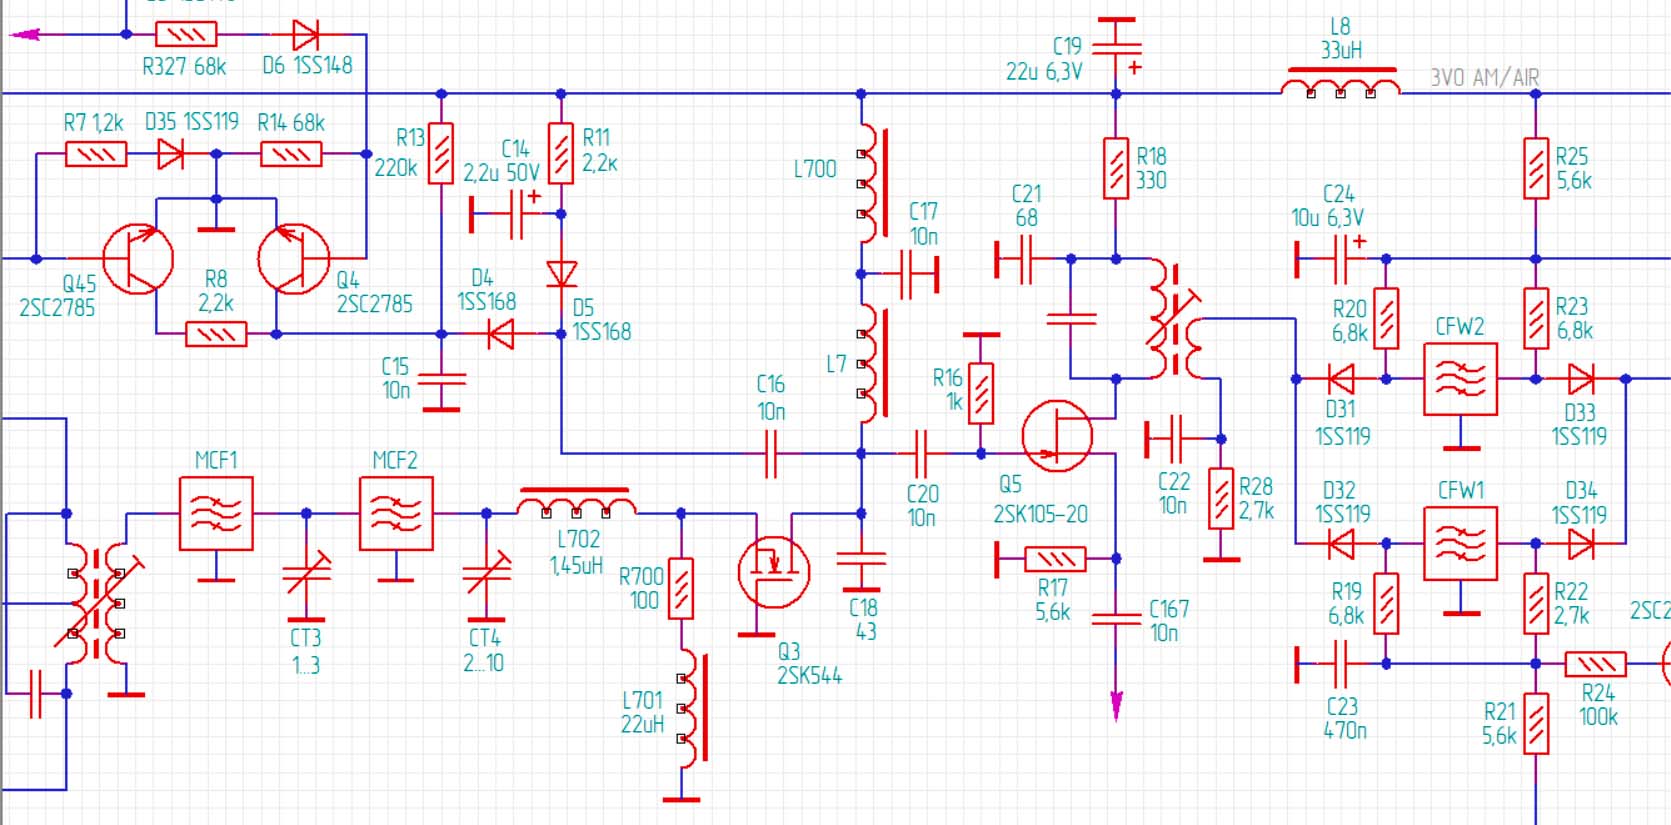This screenshot has height=825, width=1671.
Task: Click the MCF2 filter block
Action: [396, 514]
